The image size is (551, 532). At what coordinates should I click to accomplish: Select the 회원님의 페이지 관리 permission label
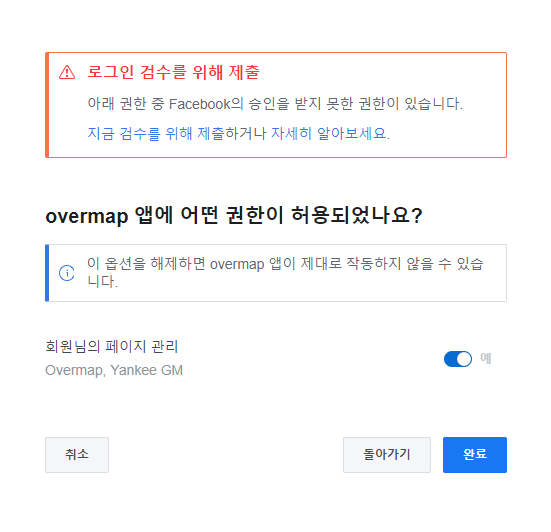[x=112, y=346]
